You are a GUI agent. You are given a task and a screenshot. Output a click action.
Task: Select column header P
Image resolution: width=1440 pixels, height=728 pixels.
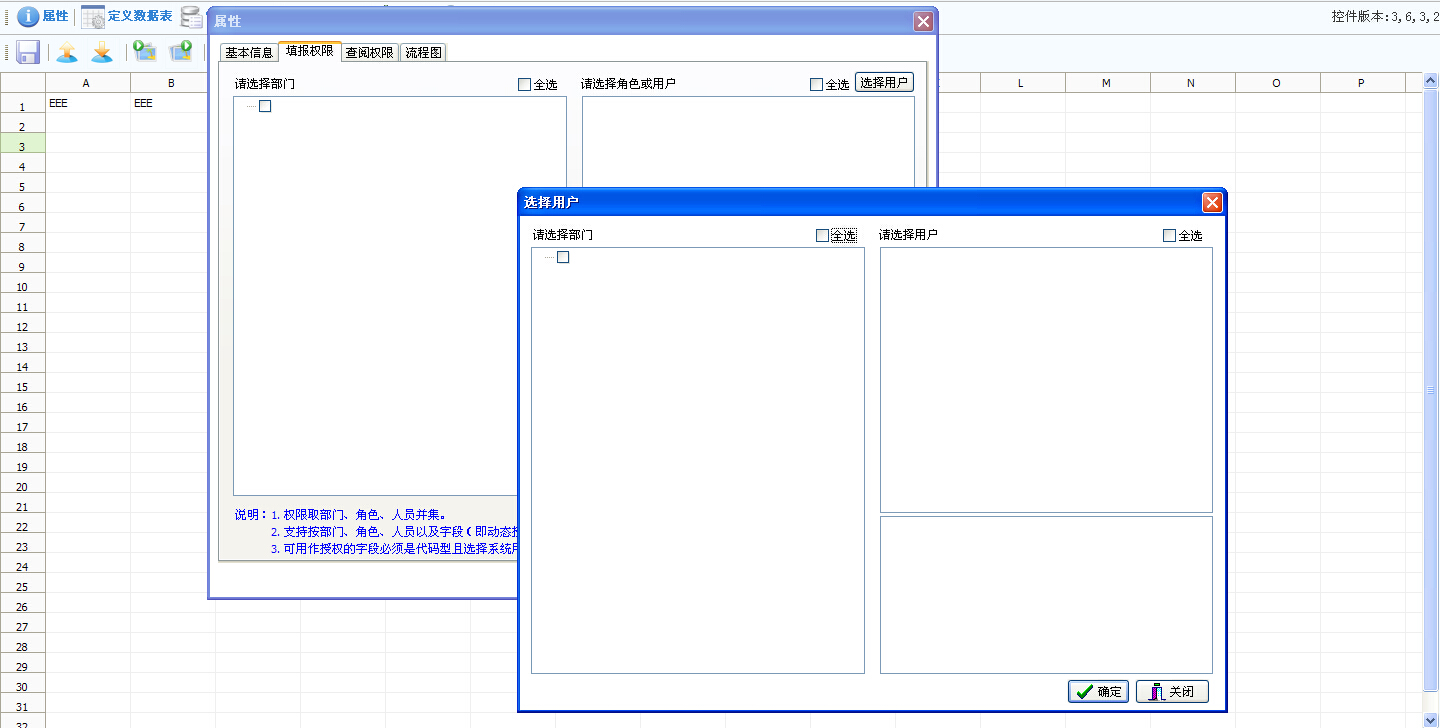coord(1362,83)
